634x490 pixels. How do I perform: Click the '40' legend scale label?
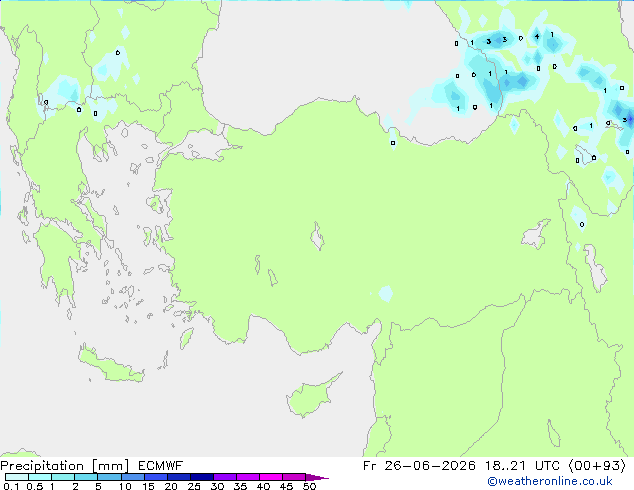coord(263,486)
